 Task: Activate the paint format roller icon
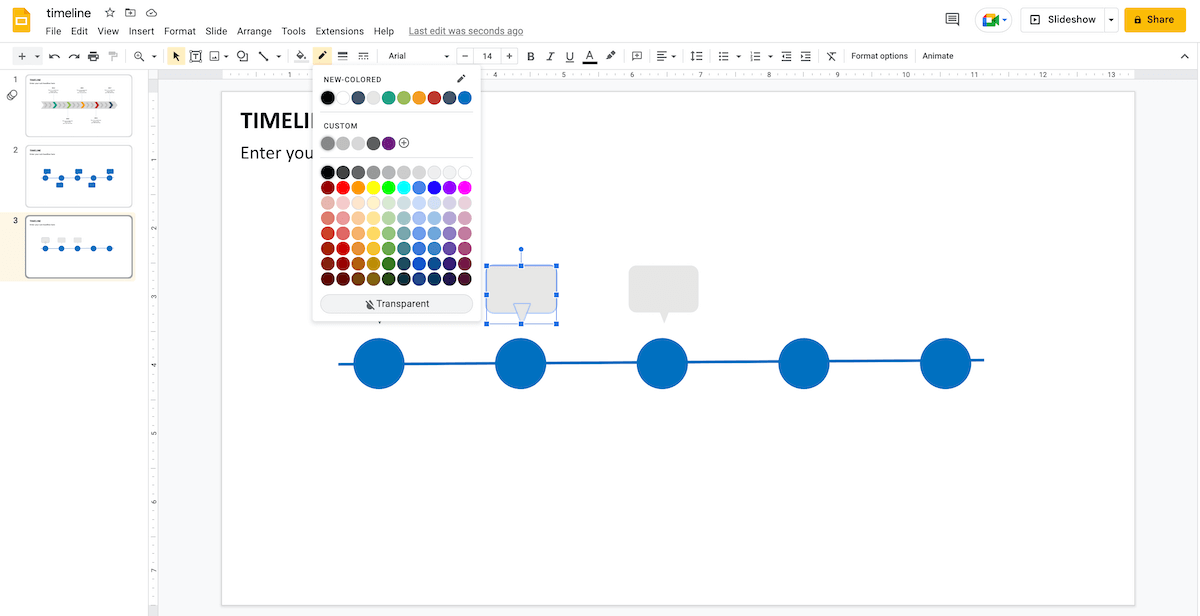[x=113, y=56]
